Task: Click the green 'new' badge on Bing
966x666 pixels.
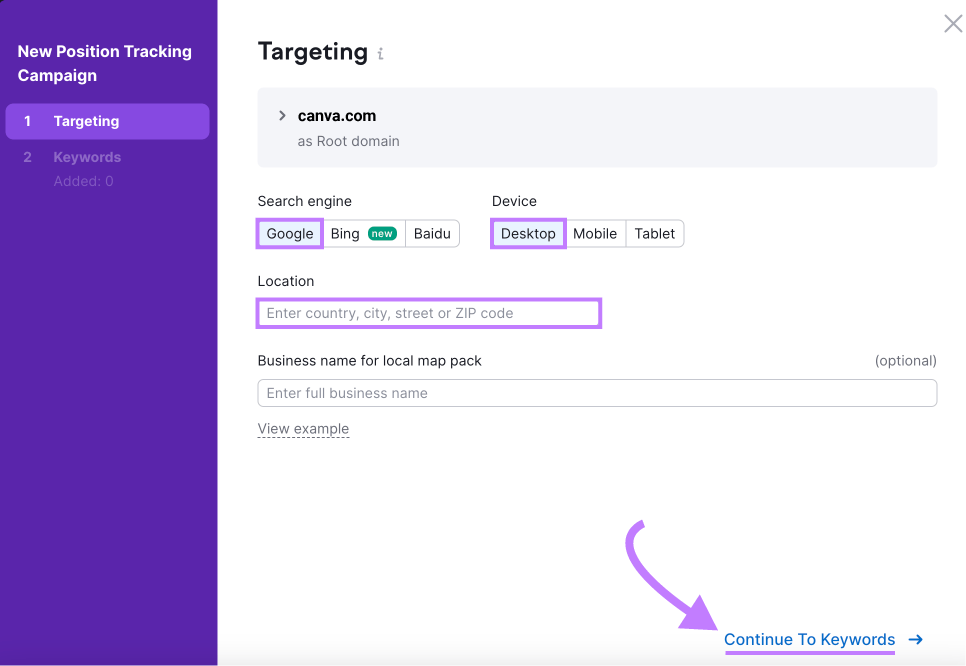Action: tap(381, 233)
